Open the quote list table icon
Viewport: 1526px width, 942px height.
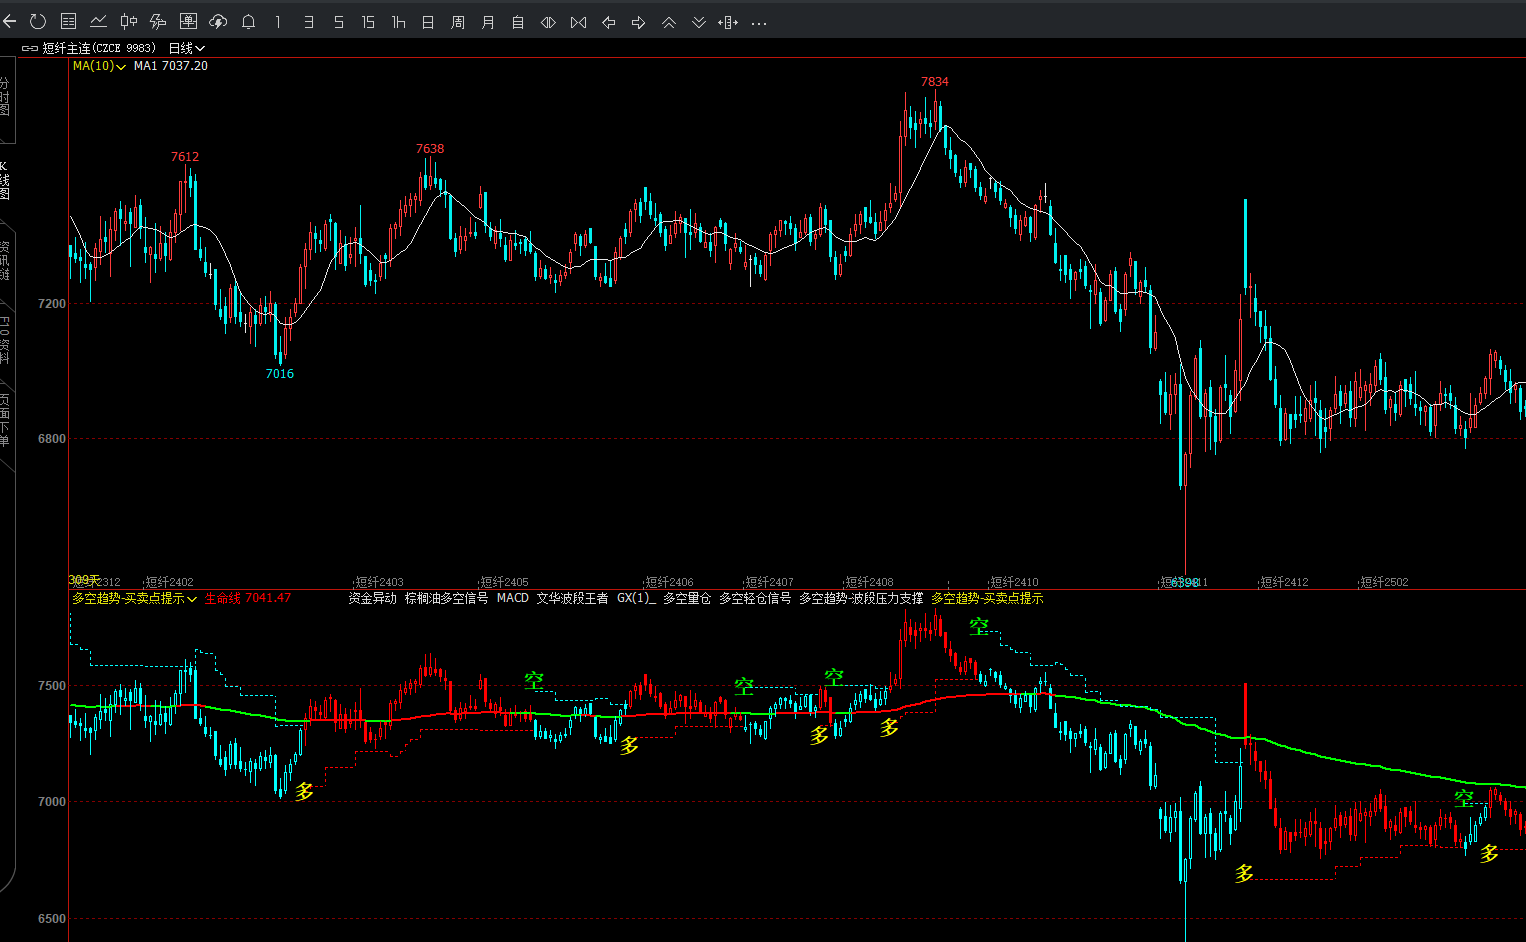[x=68, y=21]
